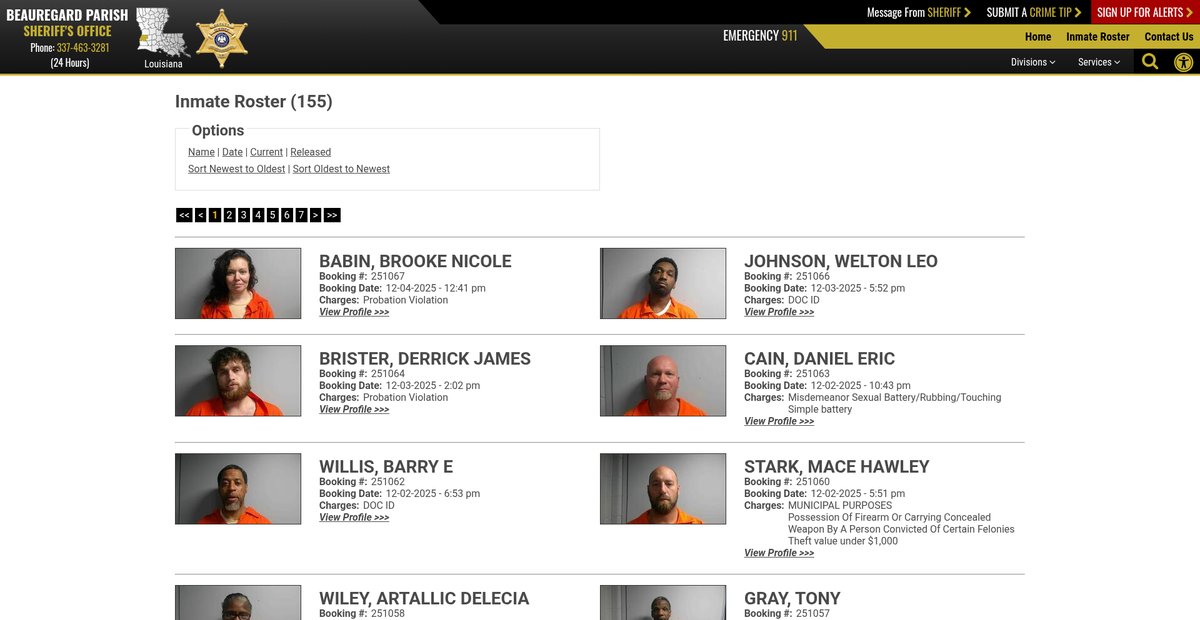Select pagination page 2
This screenshot has width=1200, height=620.
[x=229, y=215]
